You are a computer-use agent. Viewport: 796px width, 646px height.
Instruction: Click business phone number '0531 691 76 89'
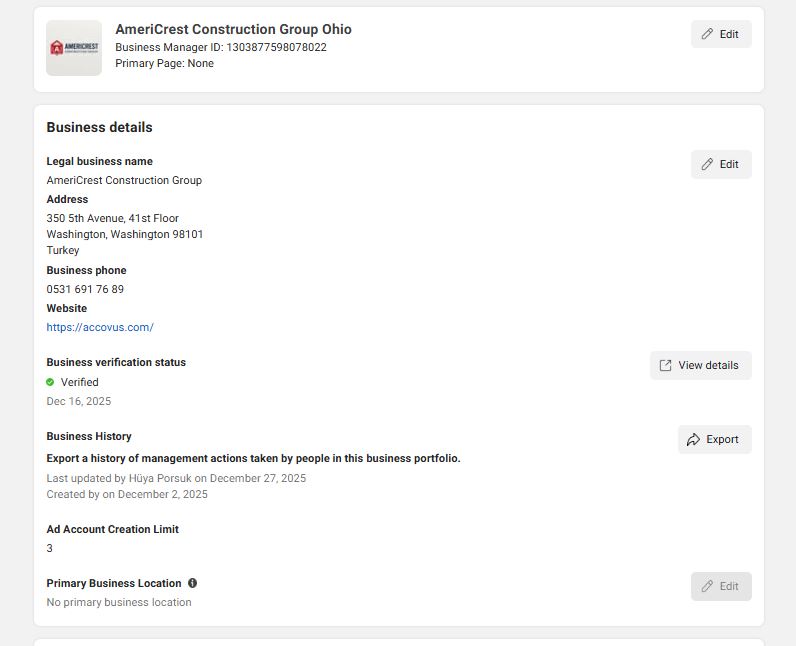point(85,289)
